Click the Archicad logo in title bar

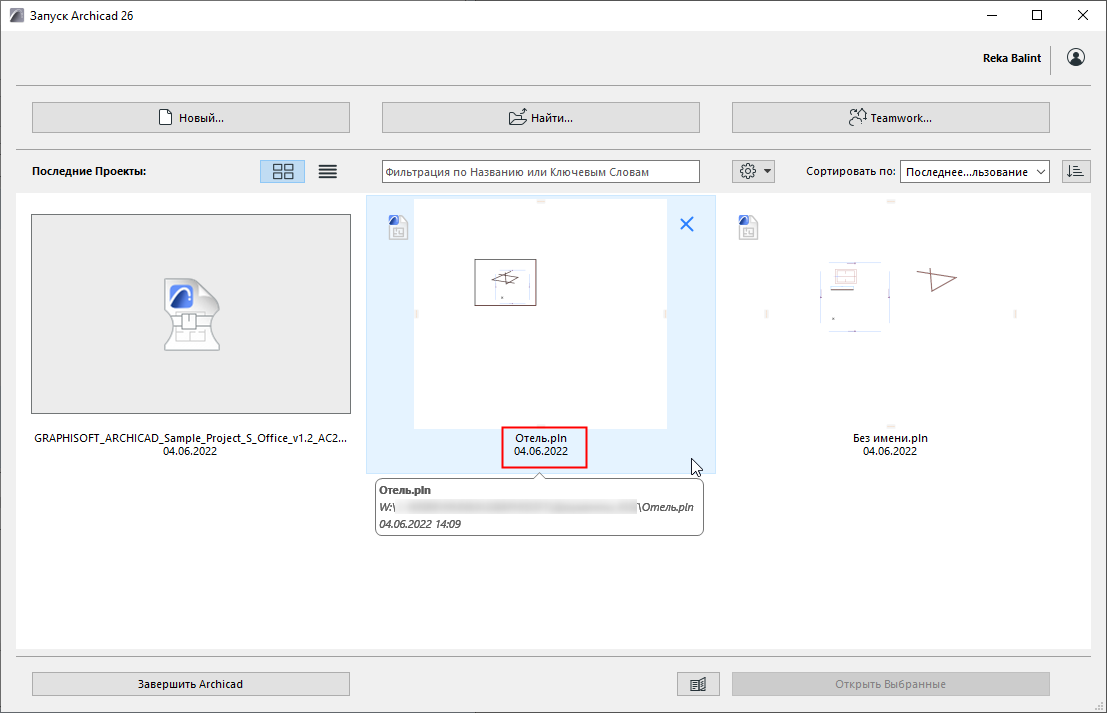tap(16, 16)
